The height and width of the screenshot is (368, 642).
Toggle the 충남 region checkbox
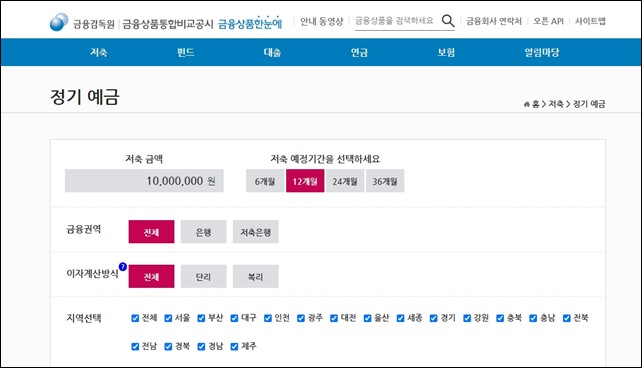(533, 318)
